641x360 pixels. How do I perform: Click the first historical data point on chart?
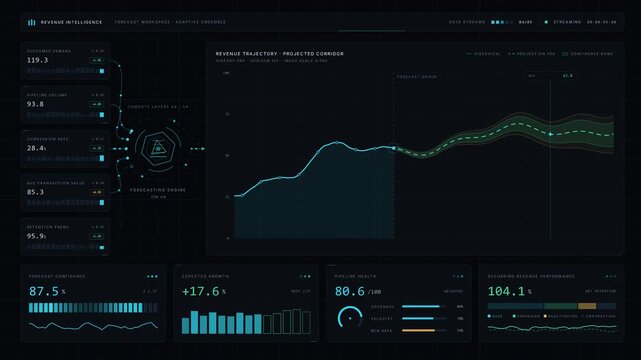tap(242, 196)
